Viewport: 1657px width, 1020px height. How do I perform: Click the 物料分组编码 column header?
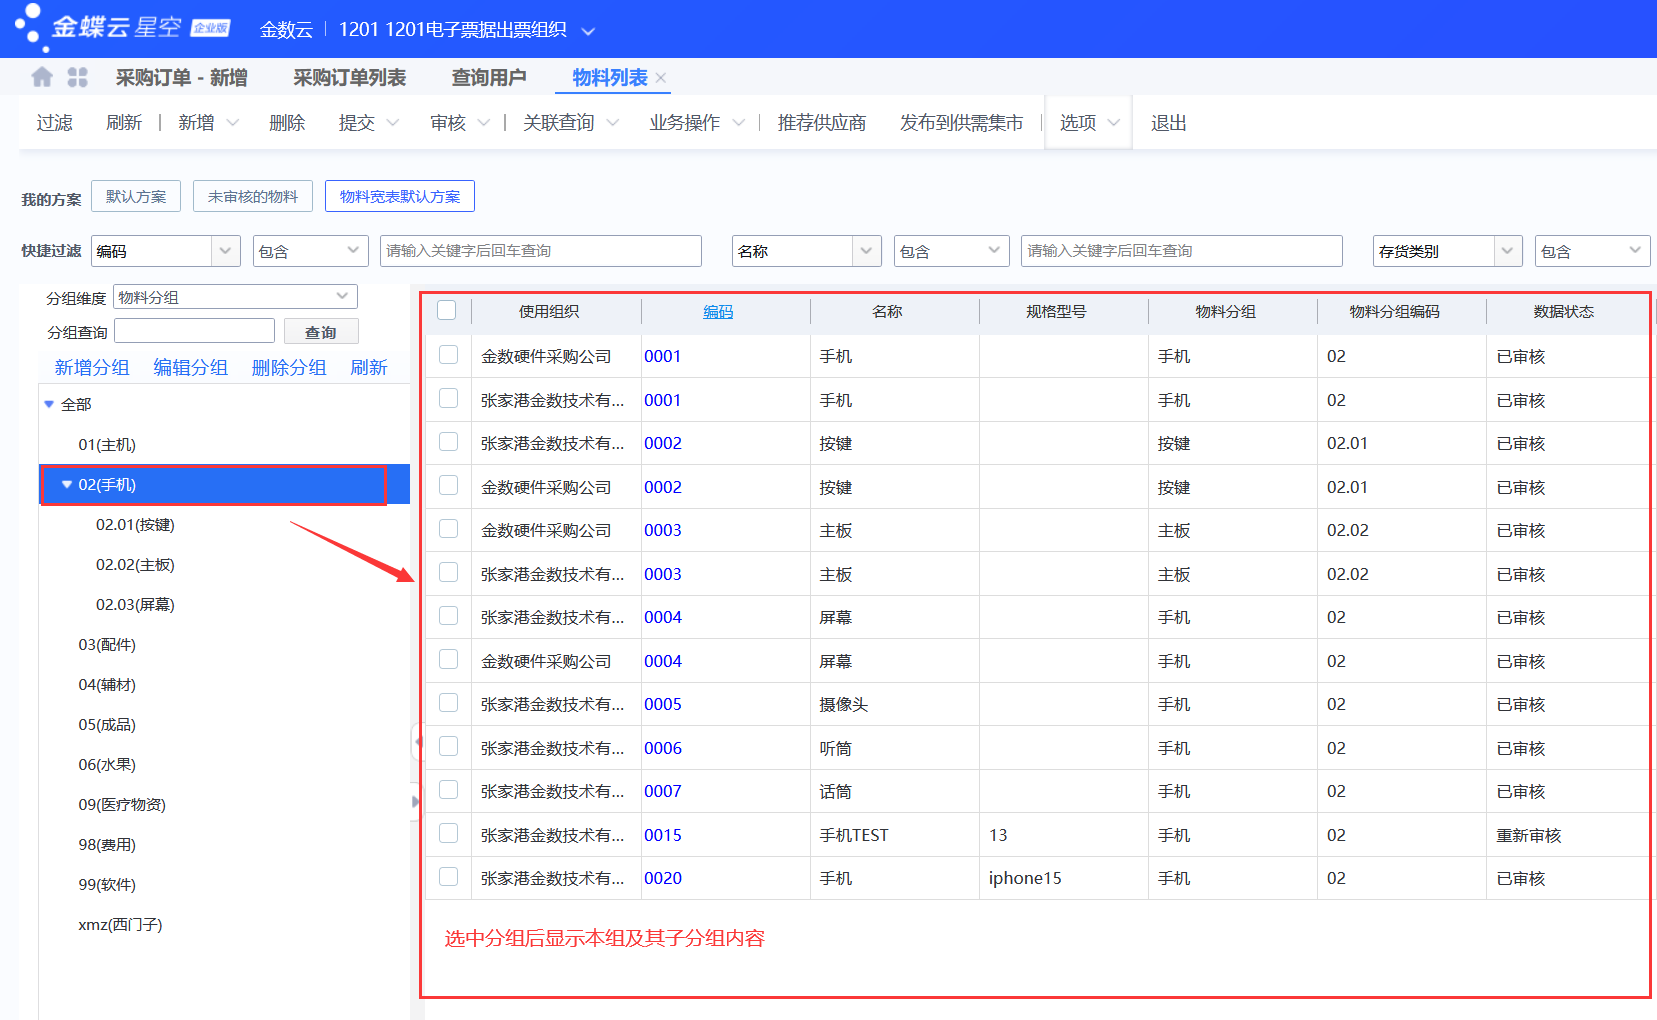coord(1395,312)
